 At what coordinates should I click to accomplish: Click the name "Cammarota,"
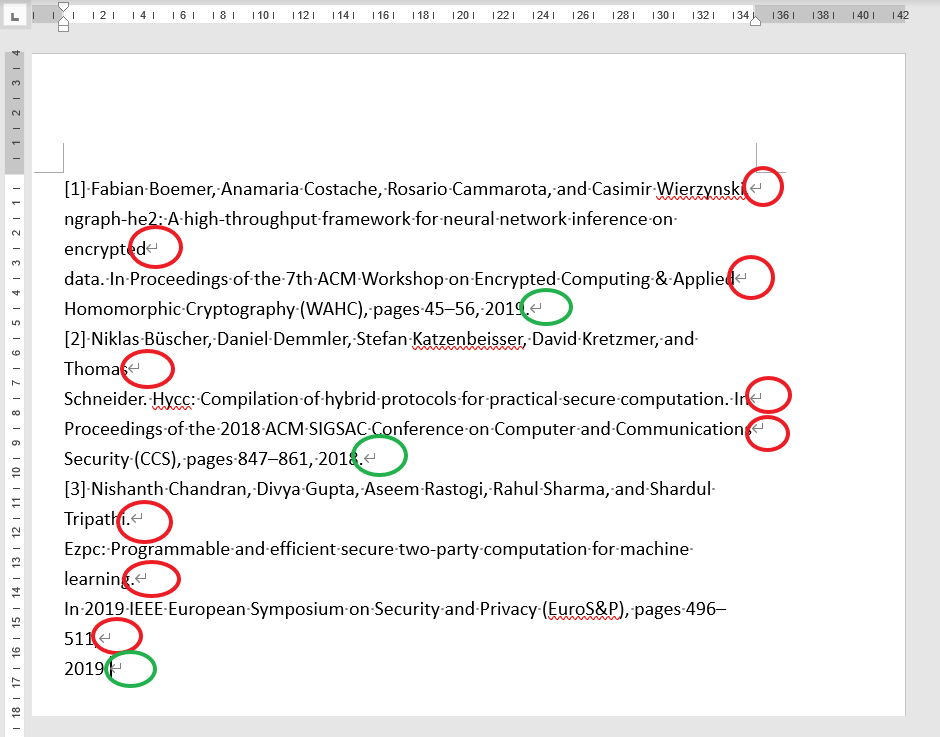point(502,189)
